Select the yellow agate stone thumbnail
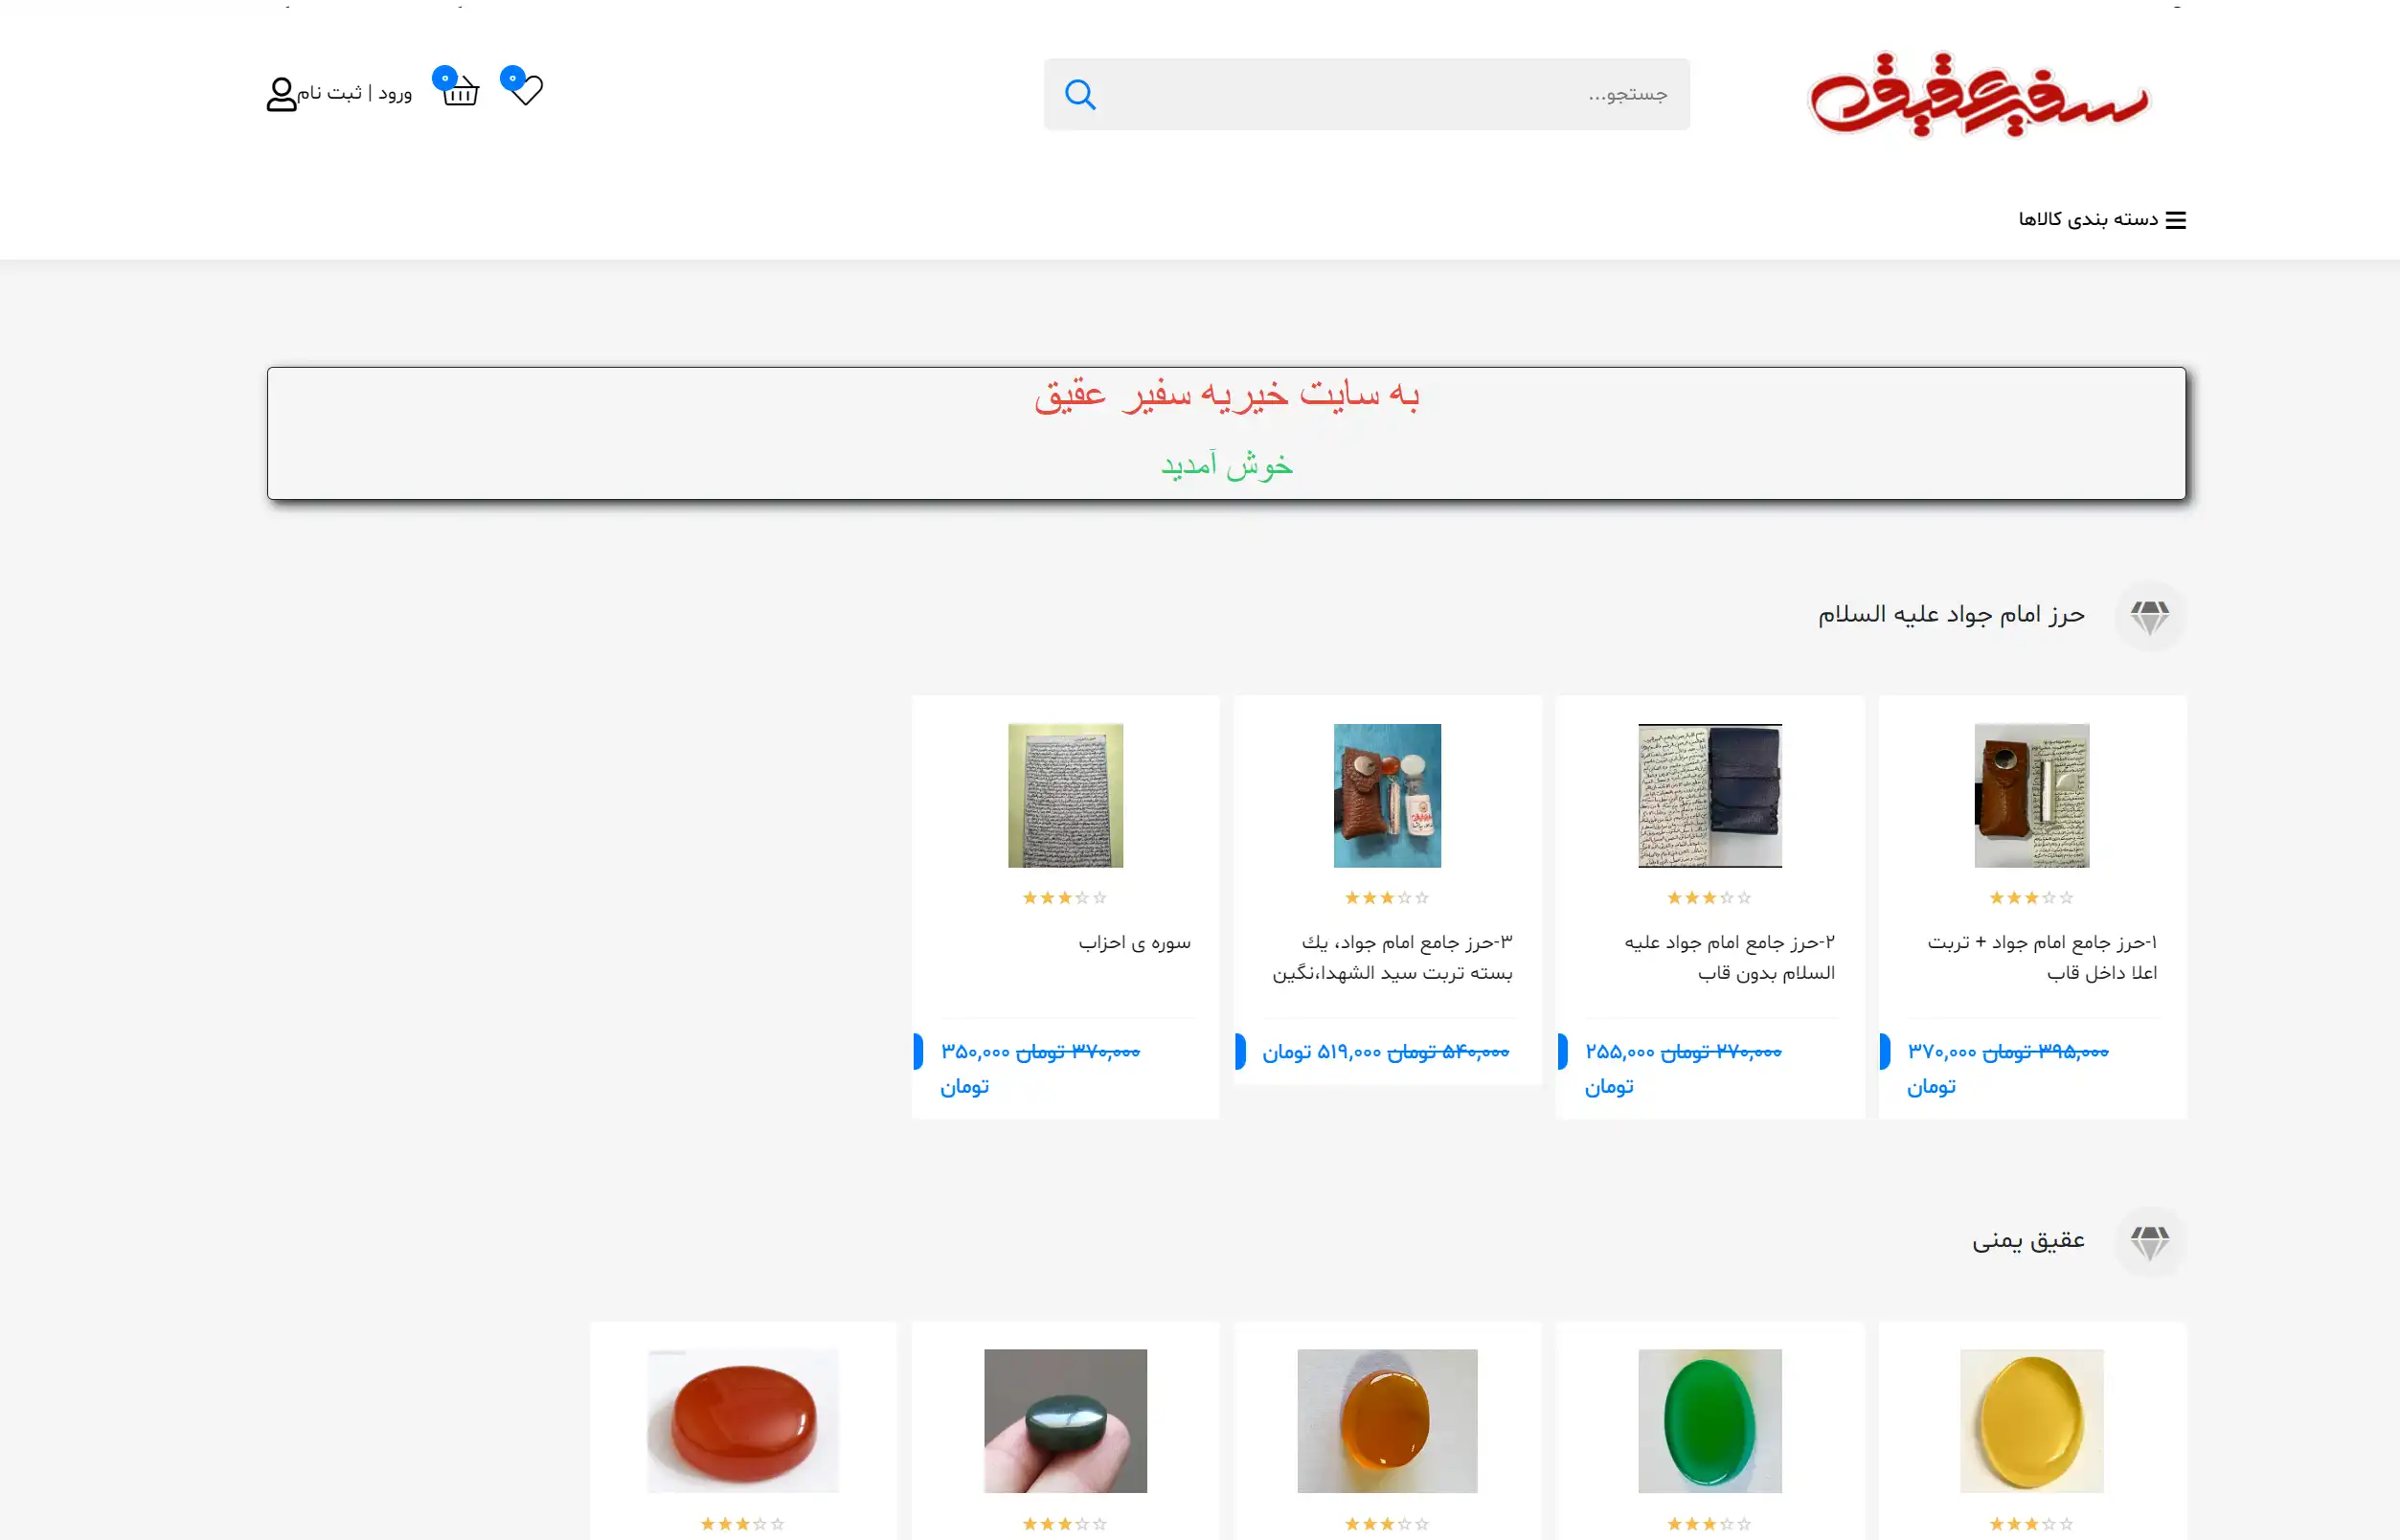Viewport: 2400px width, 1540px height. [x=2031, y=1421]
